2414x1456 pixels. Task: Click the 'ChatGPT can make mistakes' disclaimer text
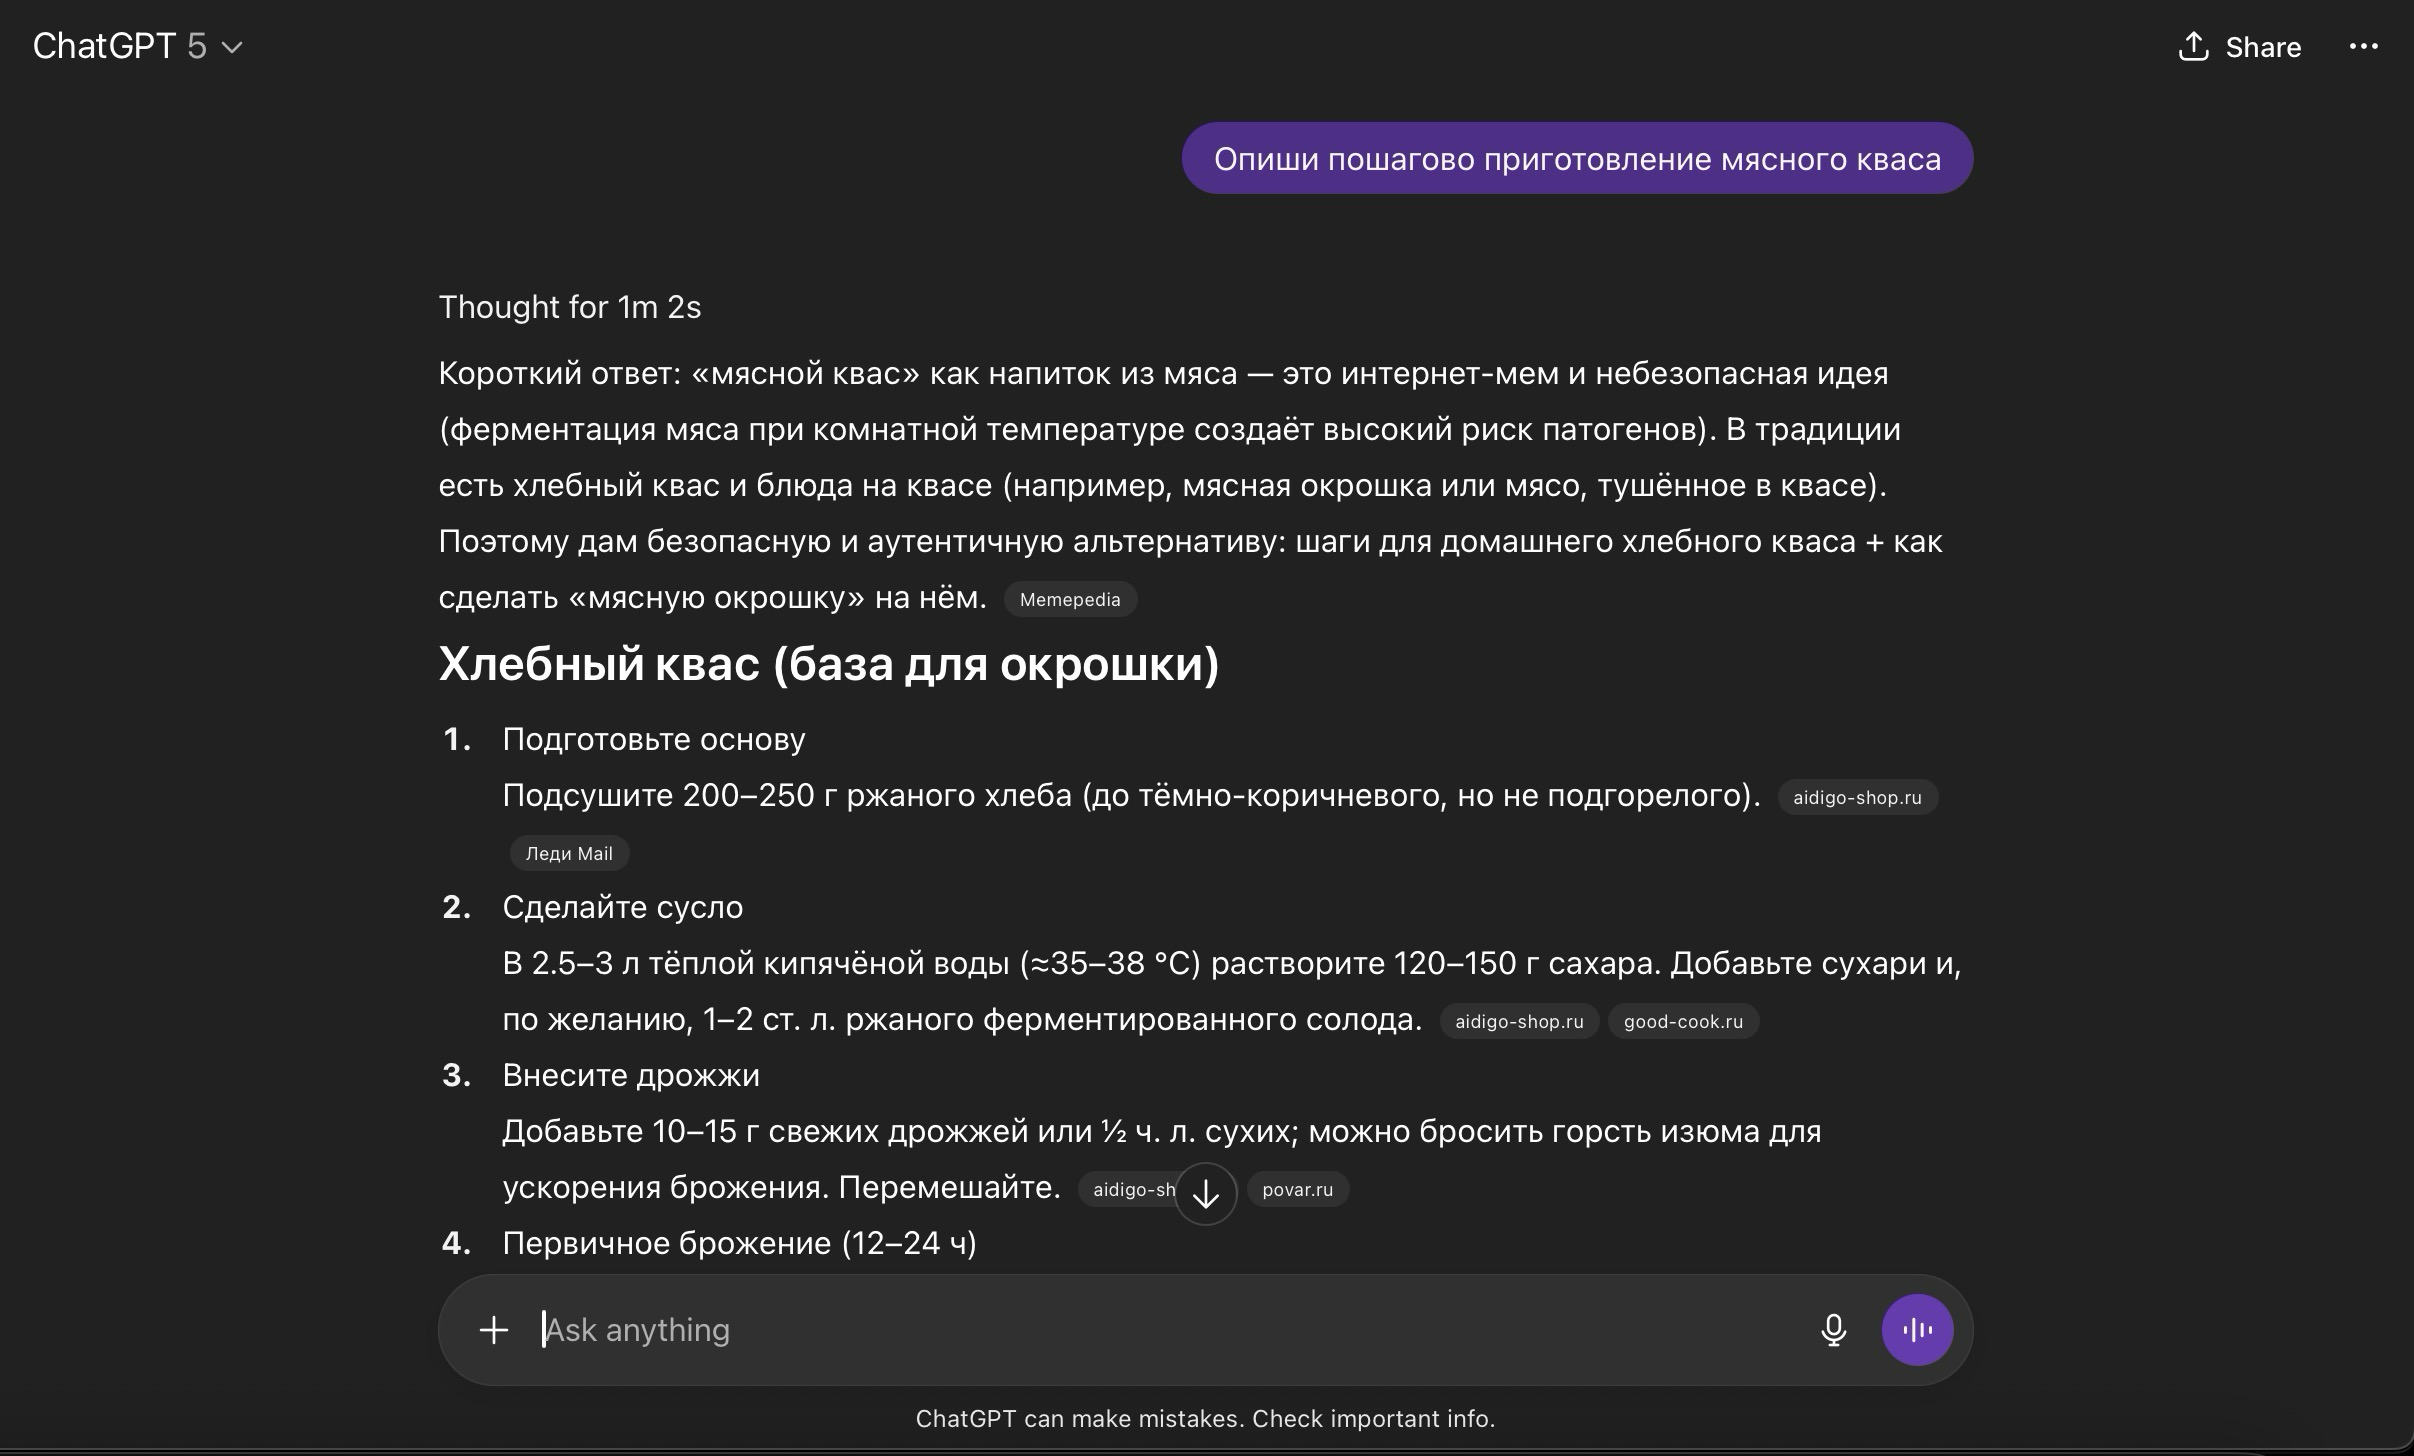(x=1205, y=1418)
